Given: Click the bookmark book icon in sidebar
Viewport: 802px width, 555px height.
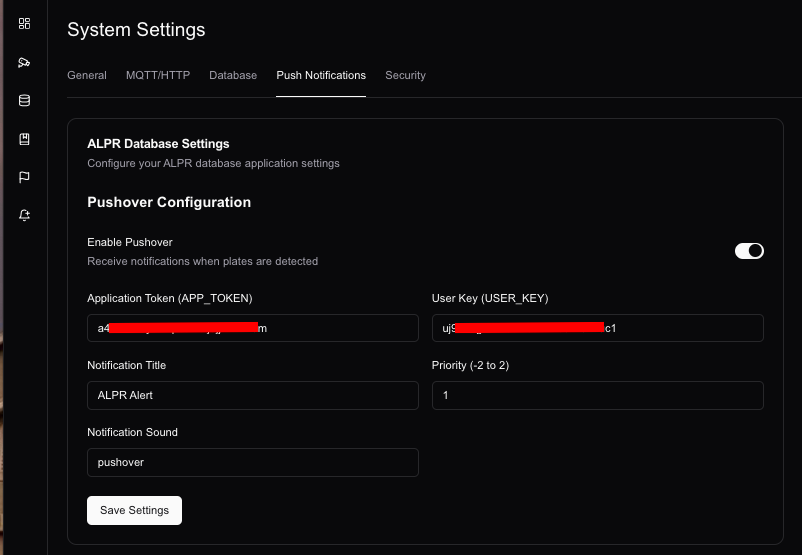Looking at the screenshot, I should [x=24, y=139].
